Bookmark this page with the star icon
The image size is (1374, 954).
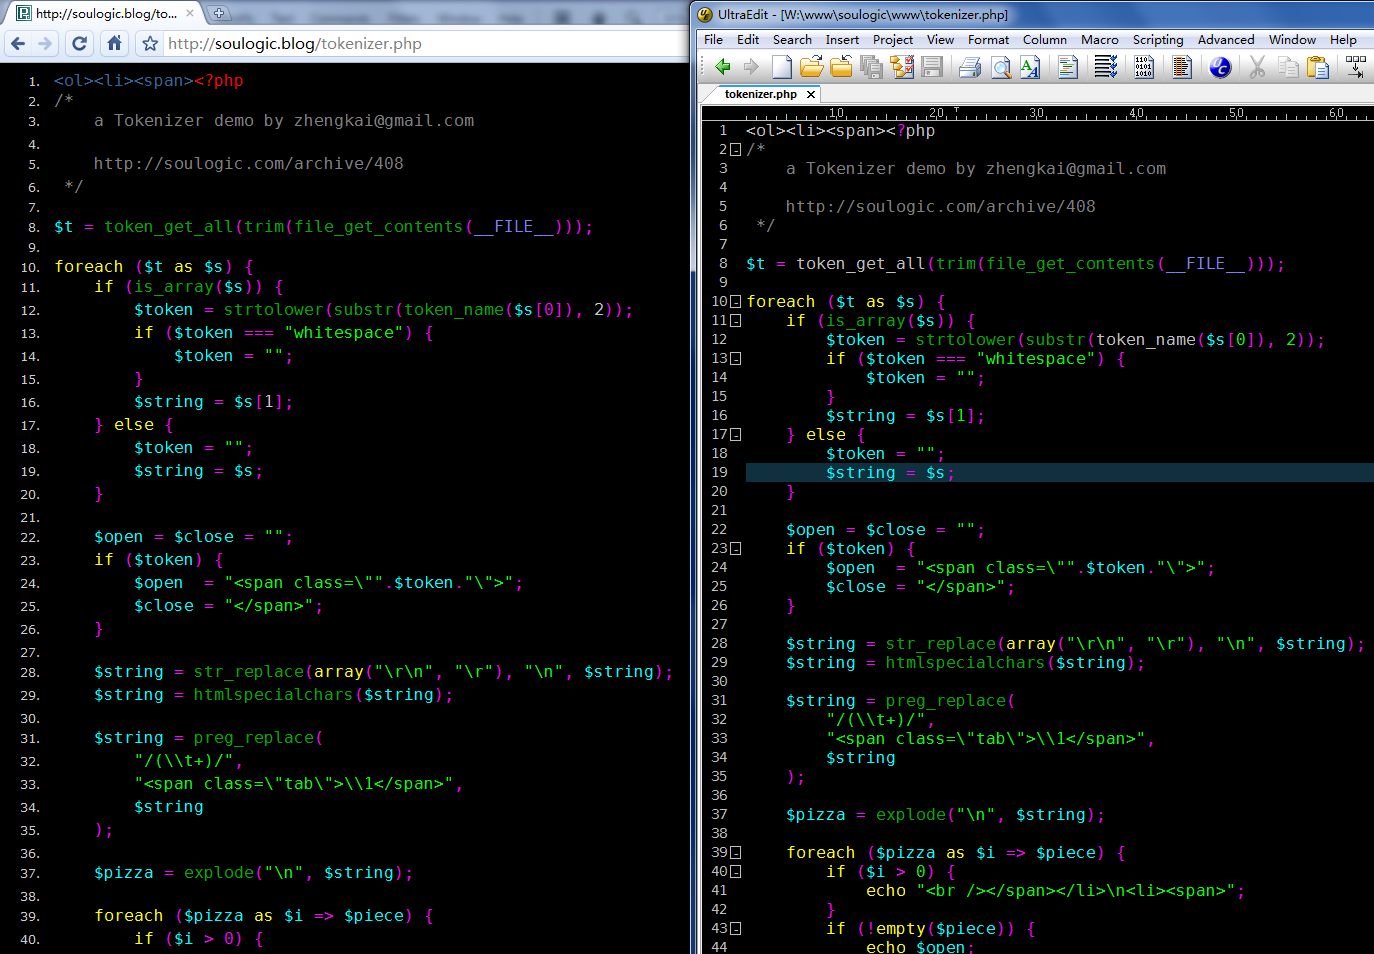coord(150,43)
